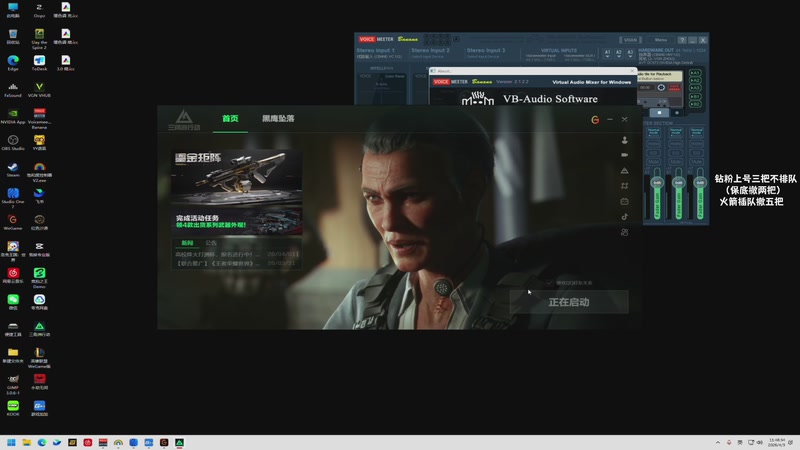The image size is (800, 450).
Task: Open the FxSound desktop icon
Action: (13, 89)
